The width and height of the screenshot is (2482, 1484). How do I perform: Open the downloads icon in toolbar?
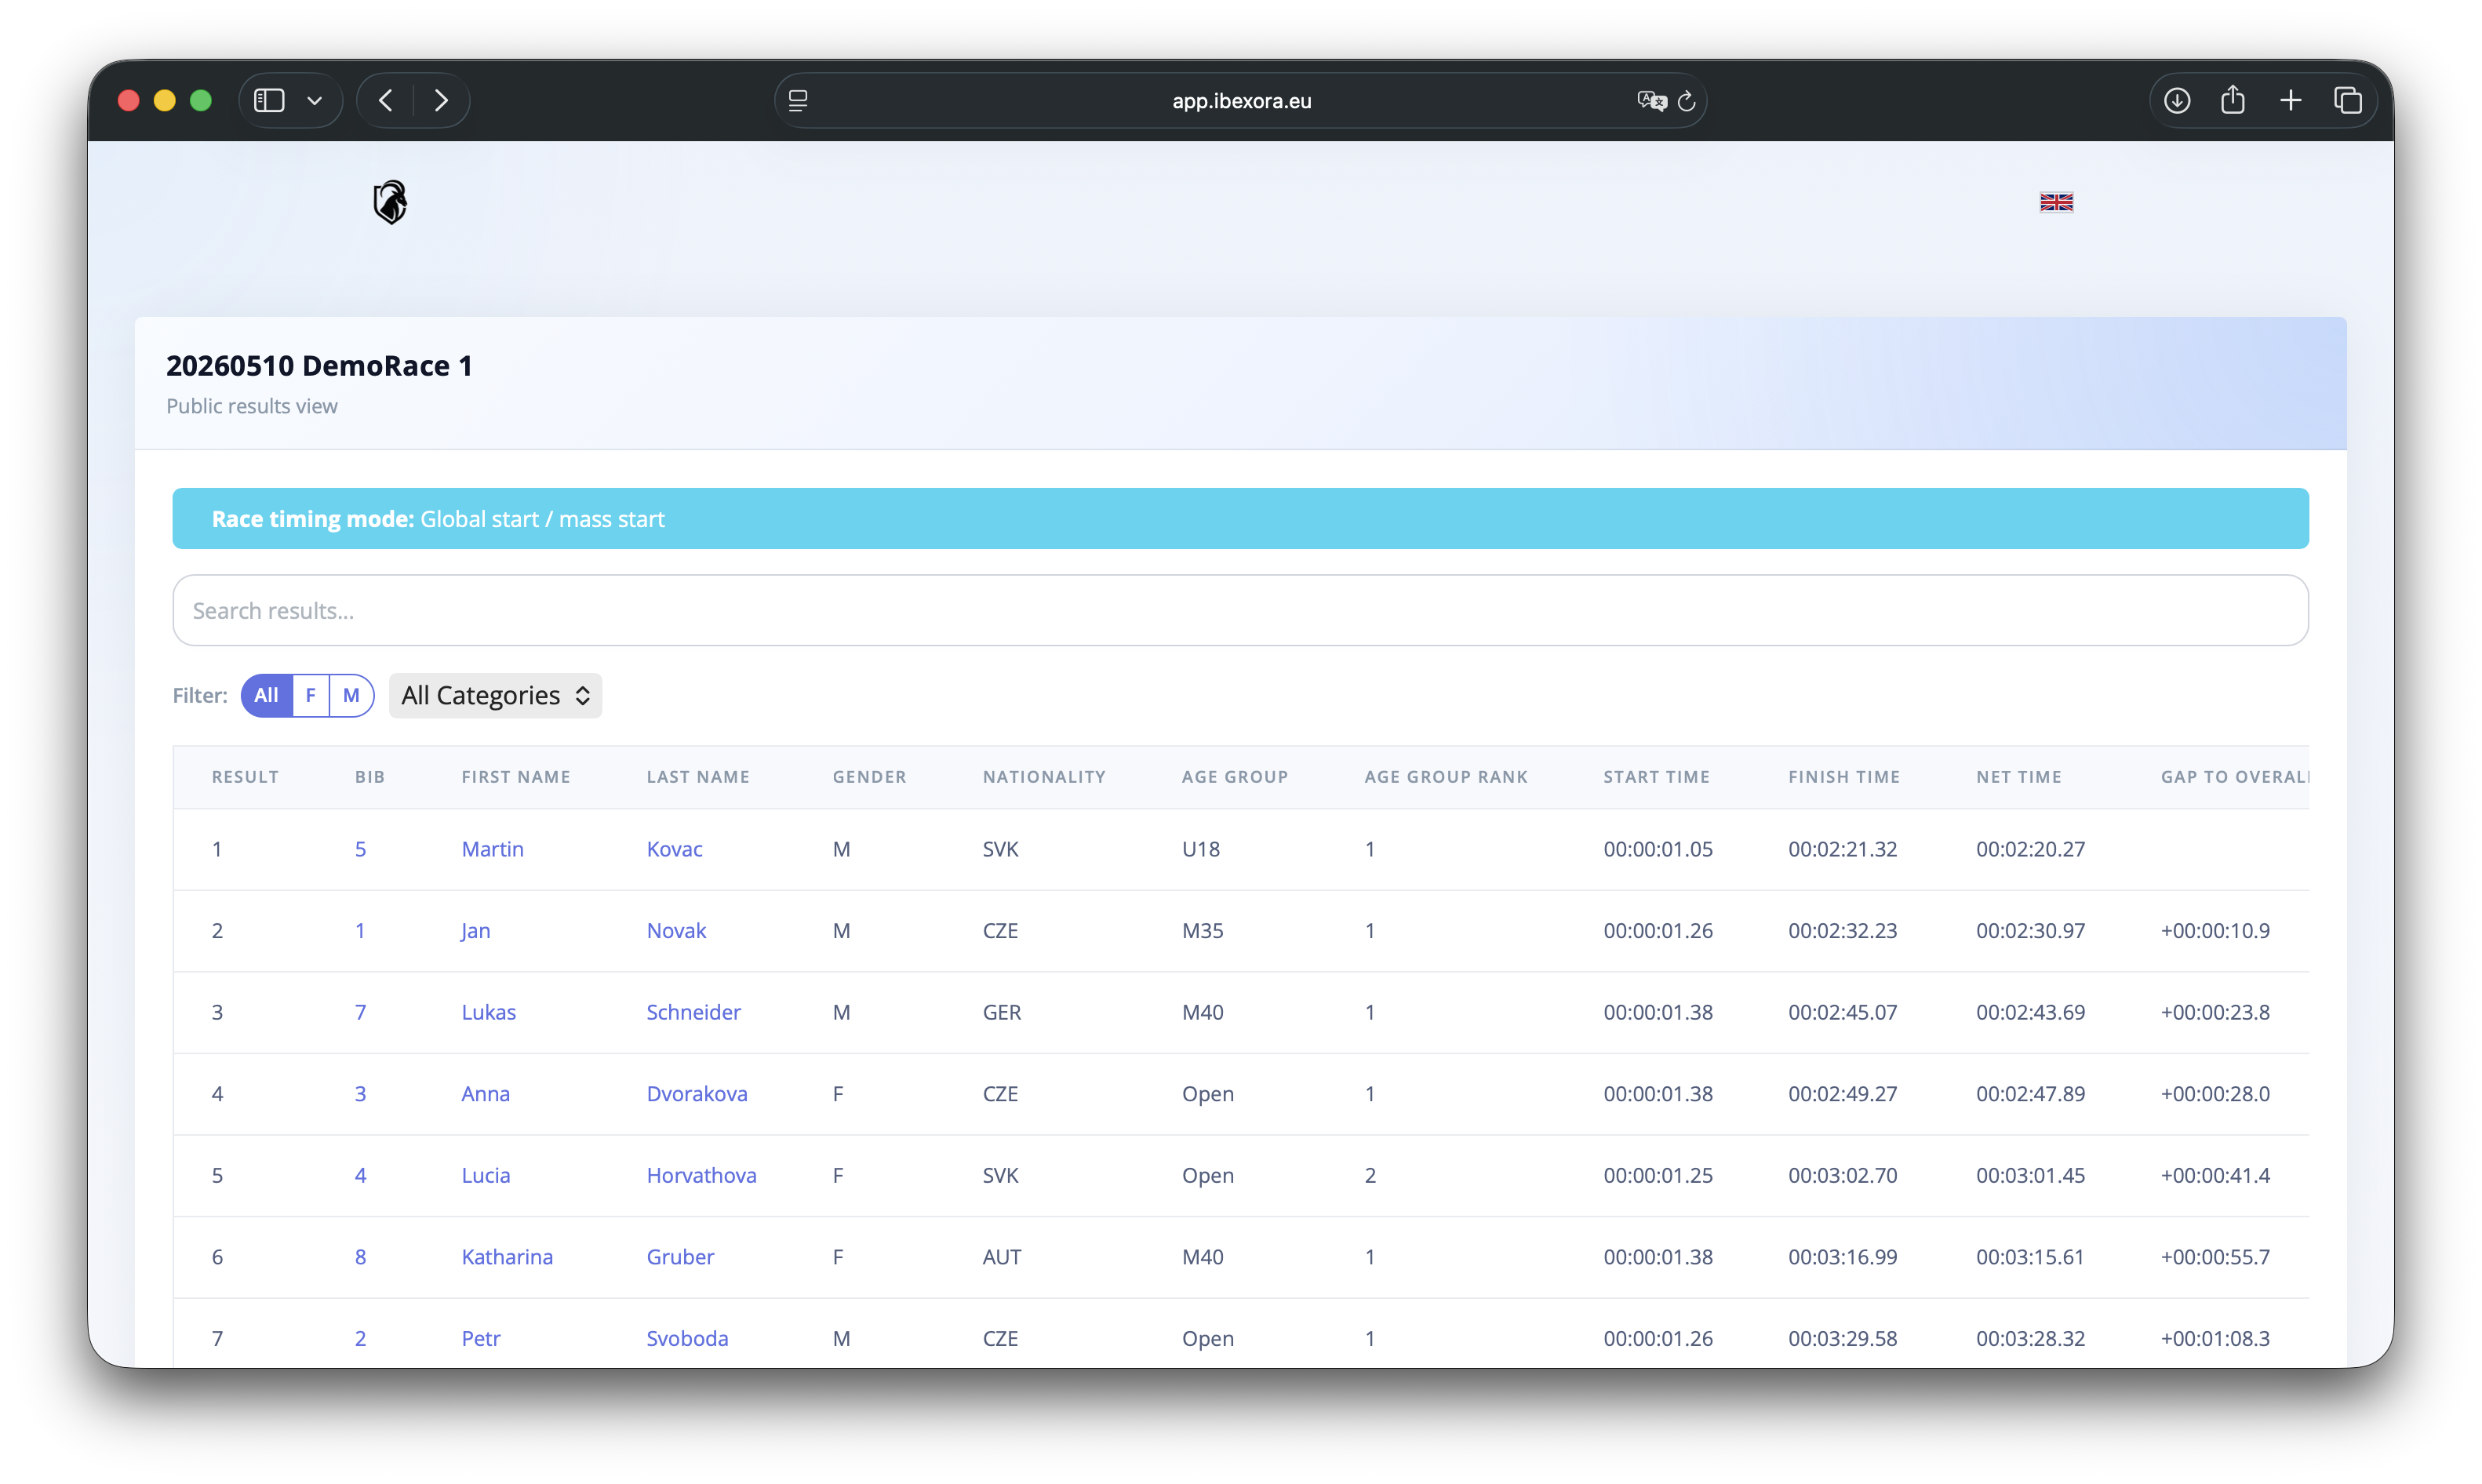coord(2177,100)
